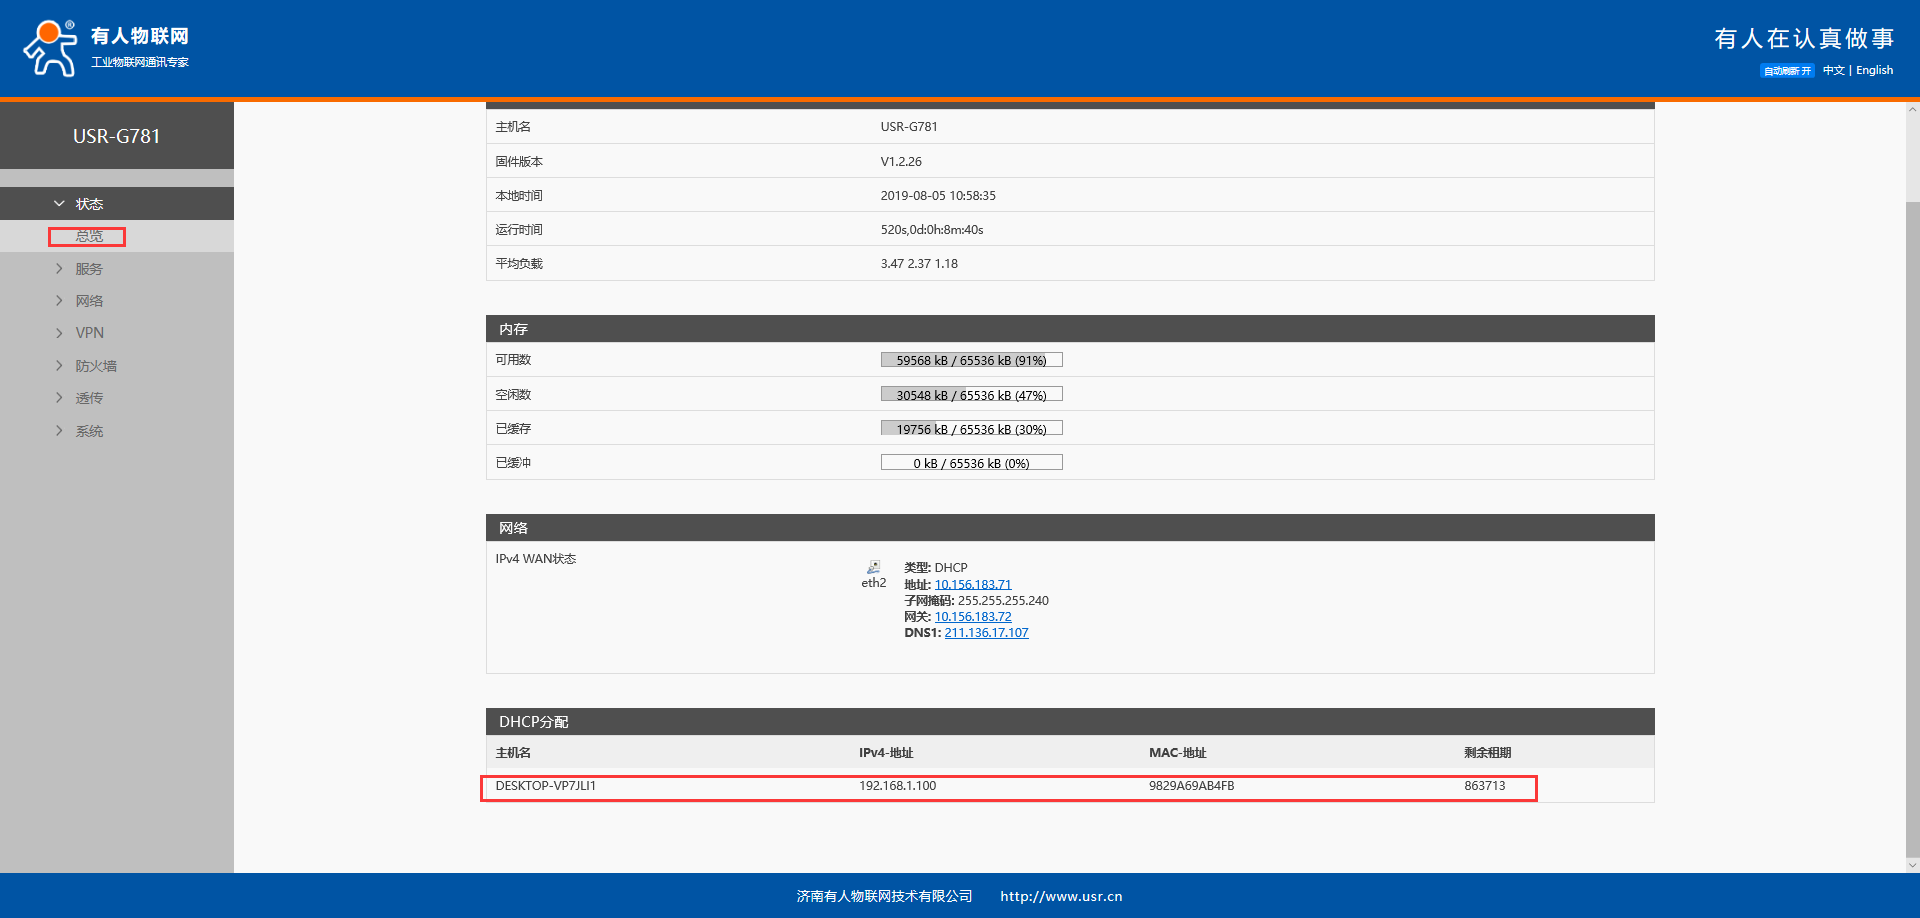Select the 总览 overview menu item

(x=89, y=236)
